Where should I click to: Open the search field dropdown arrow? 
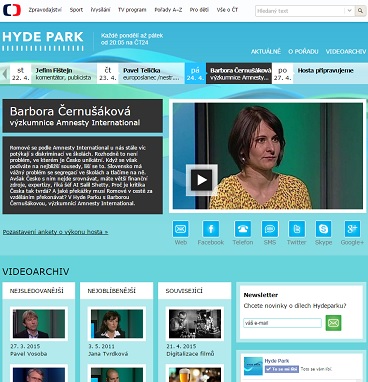[x=349, y=11]
